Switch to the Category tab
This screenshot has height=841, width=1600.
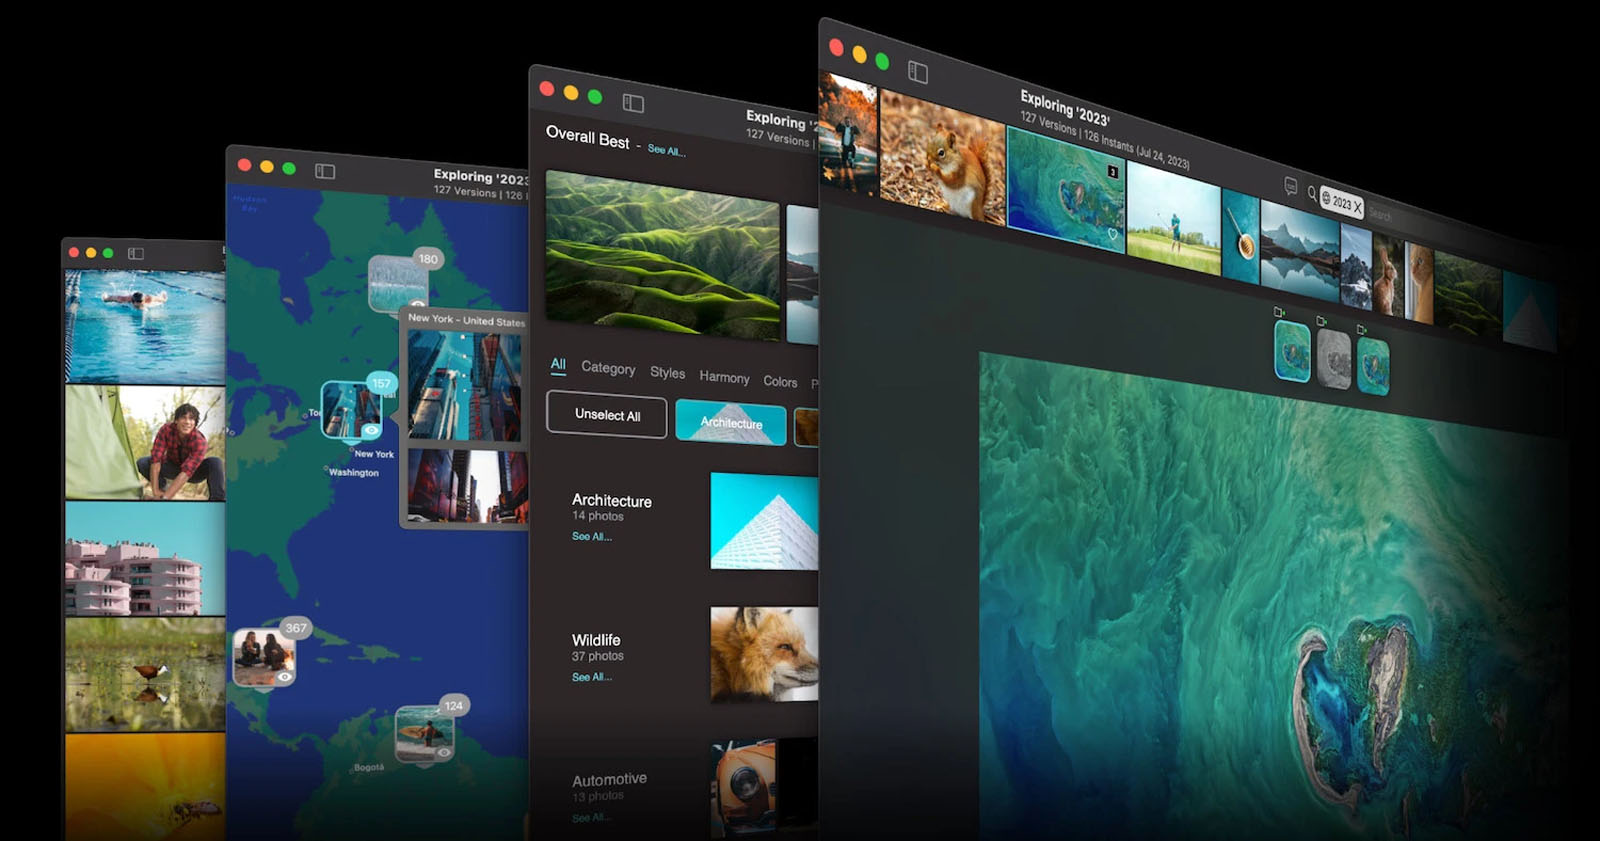click(x=608, y=368)
